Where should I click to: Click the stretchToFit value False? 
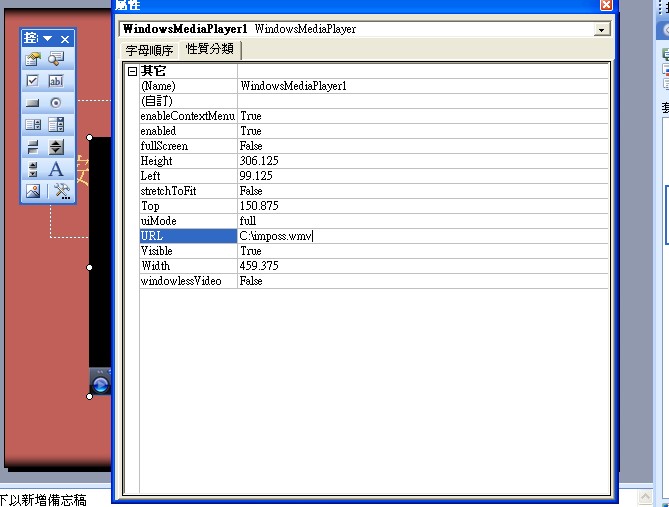(251, 191)
